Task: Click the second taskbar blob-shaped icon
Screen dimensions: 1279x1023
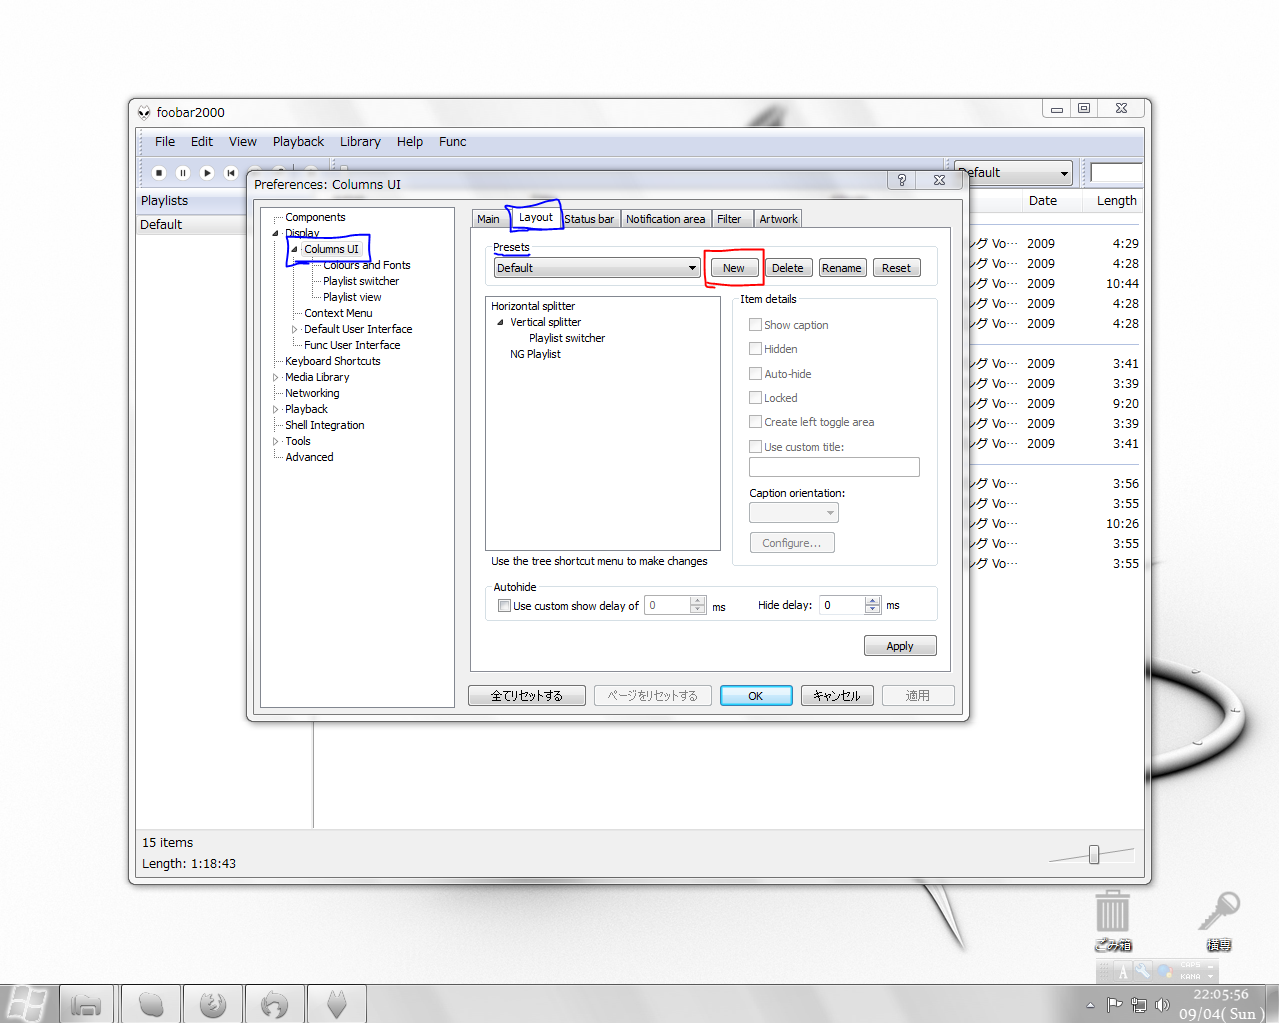Action: point(151,1004)
